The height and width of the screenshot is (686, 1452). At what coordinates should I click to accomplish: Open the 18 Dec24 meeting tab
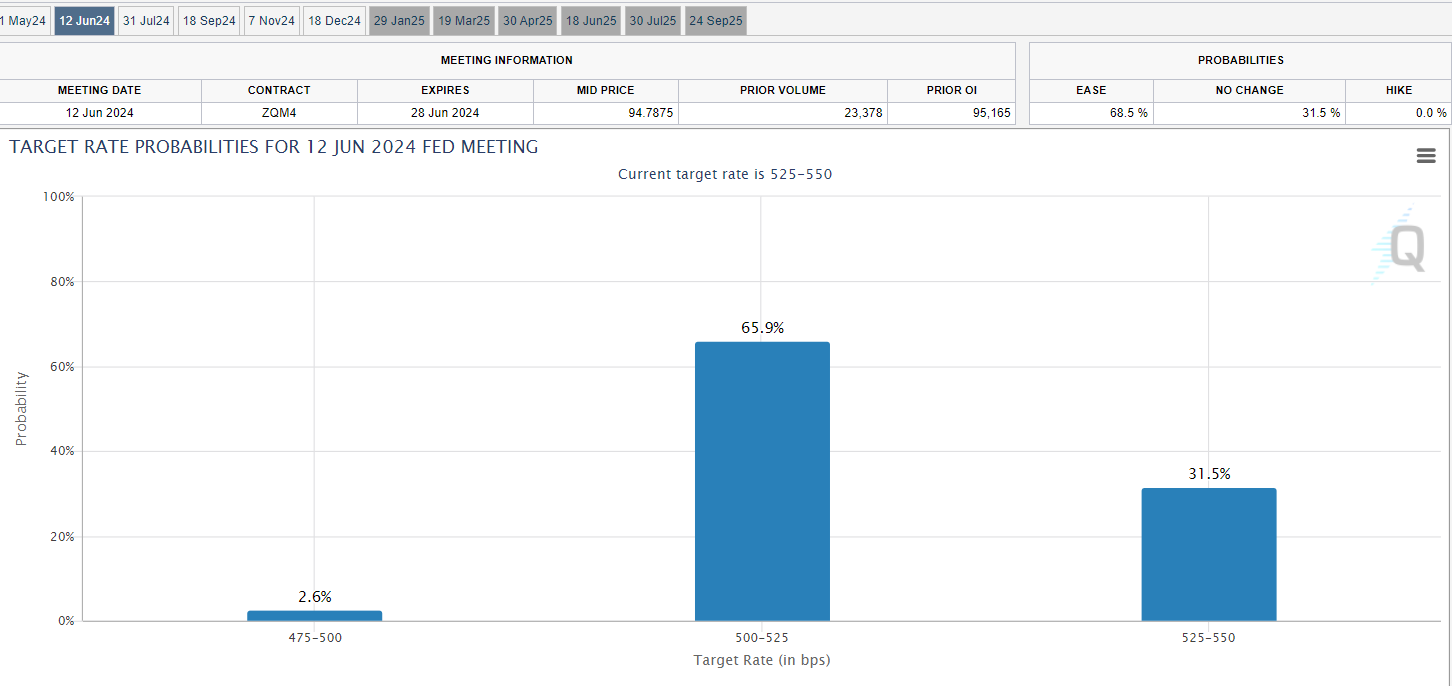pos(334,21)
